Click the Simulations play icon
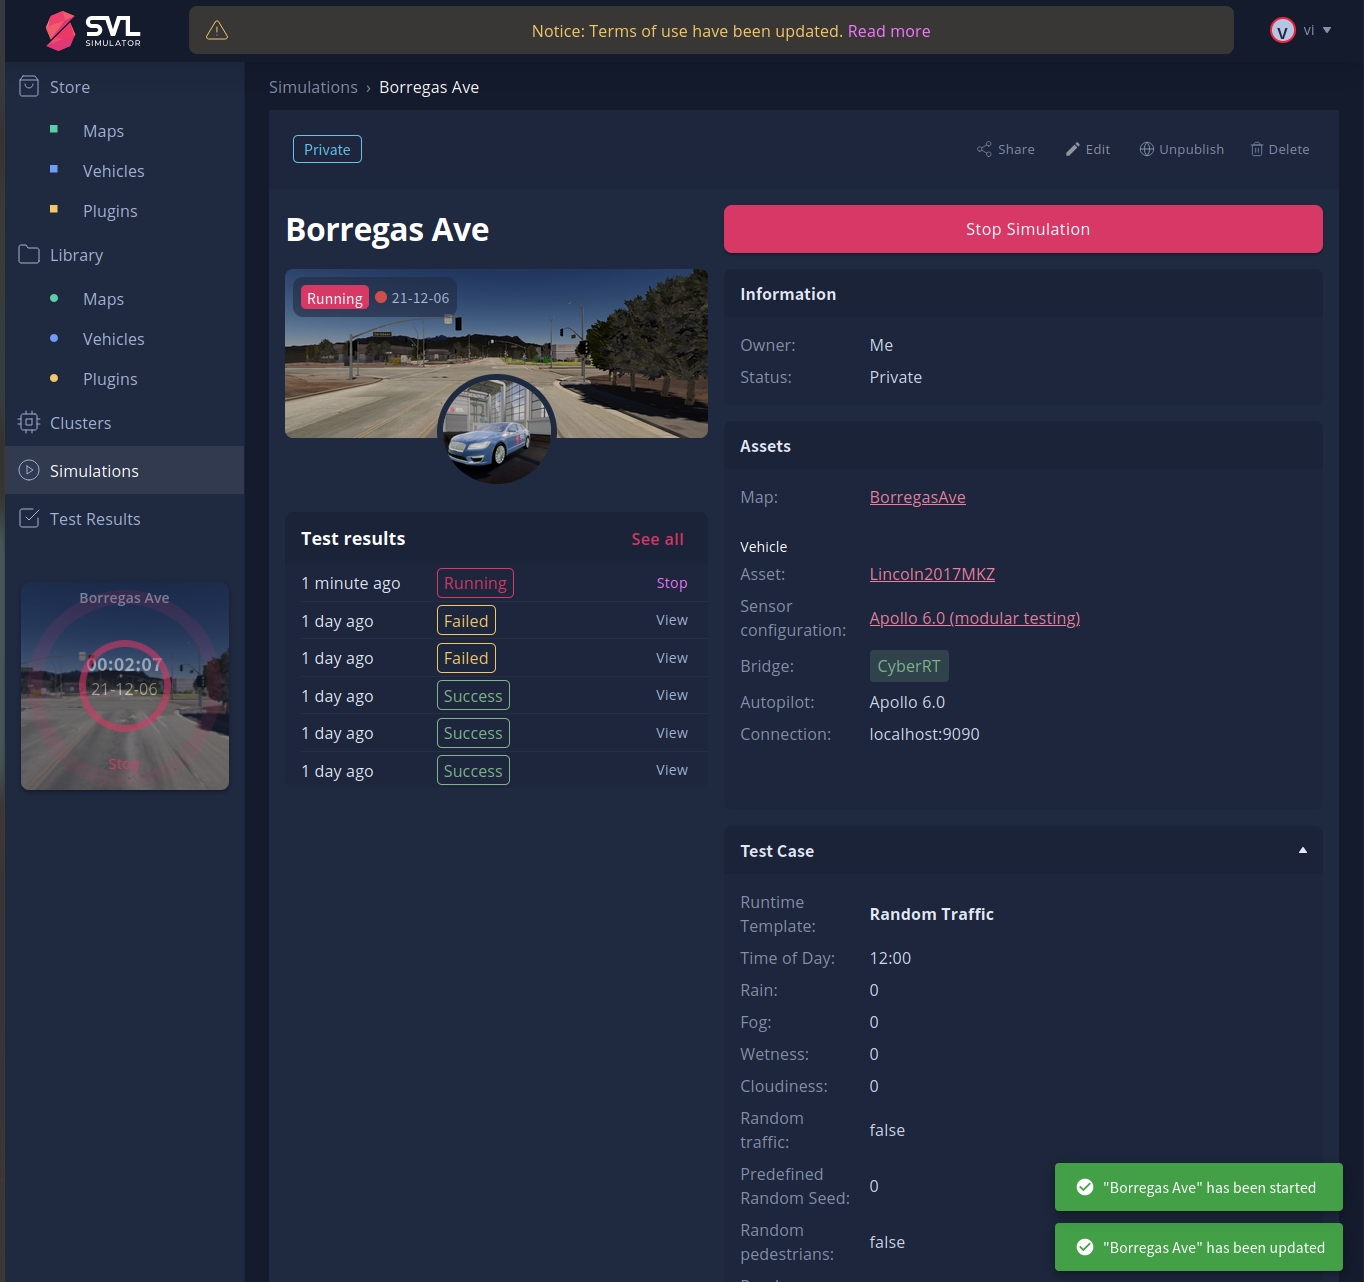Viewport: 1364px width, 1282px height. coord(29,470)
